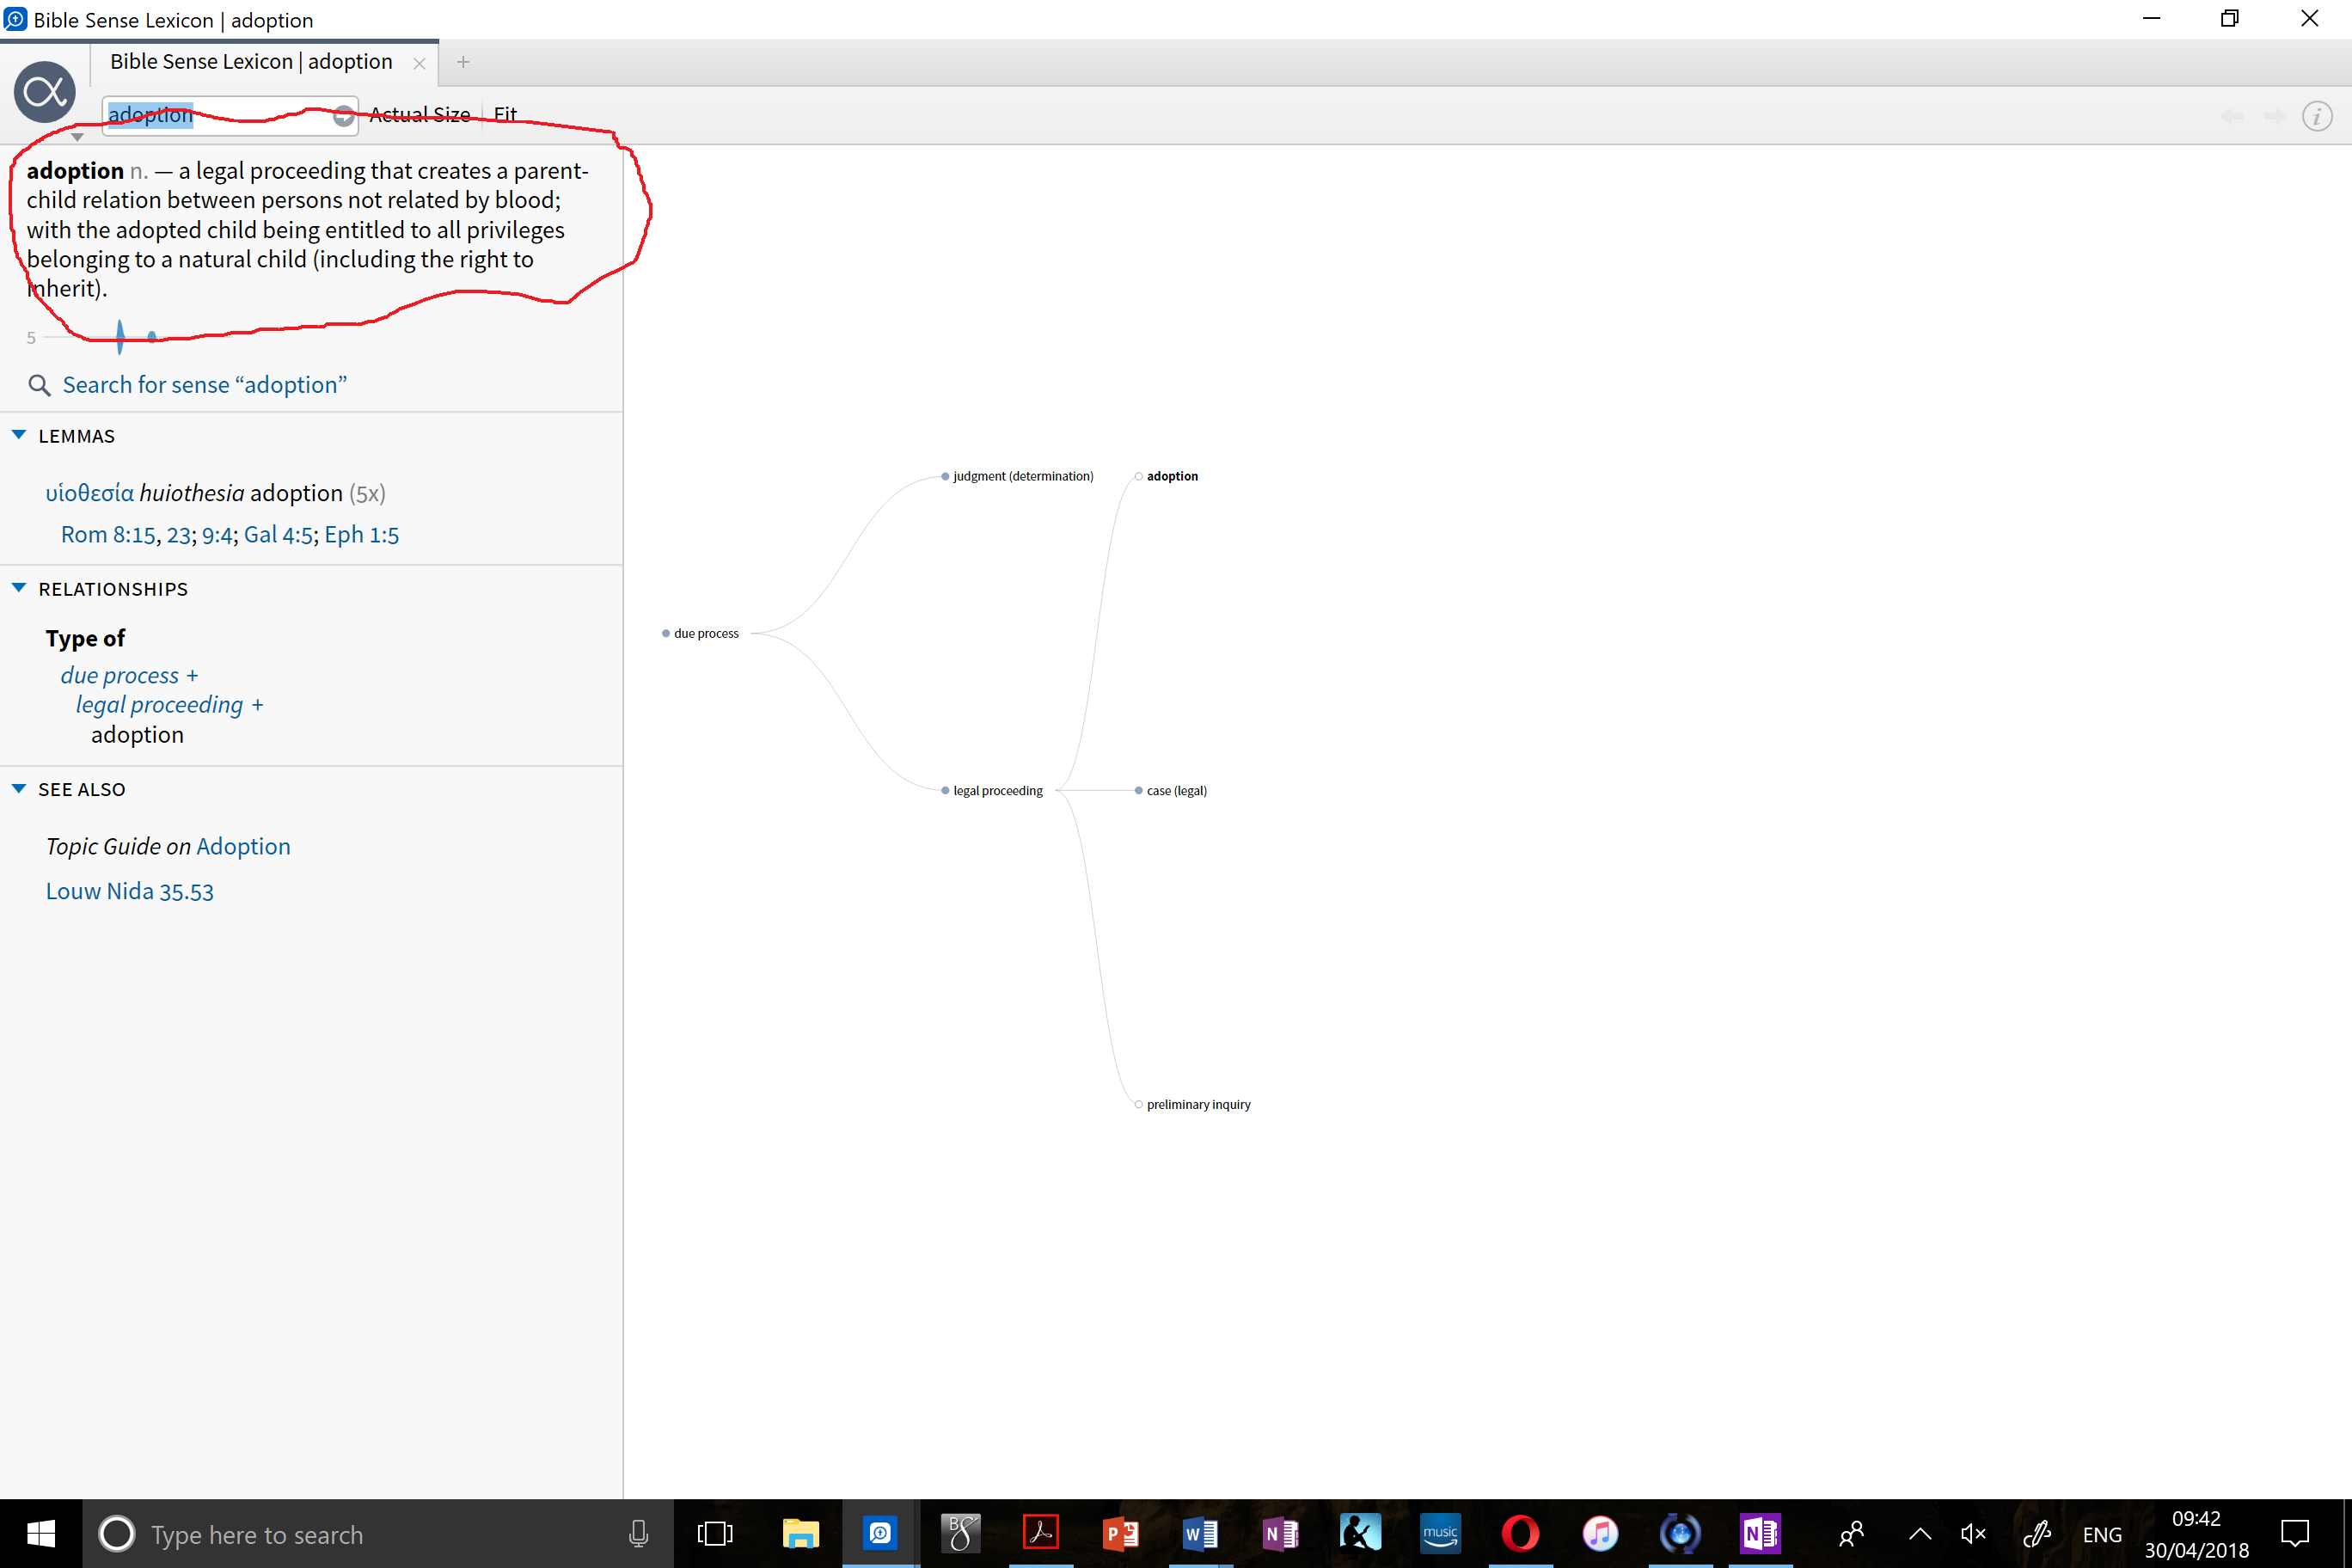Close the adoption lexicon tab
Image resolution: width=2352 pixels, height=1568 pixels.
pos(419,63)
